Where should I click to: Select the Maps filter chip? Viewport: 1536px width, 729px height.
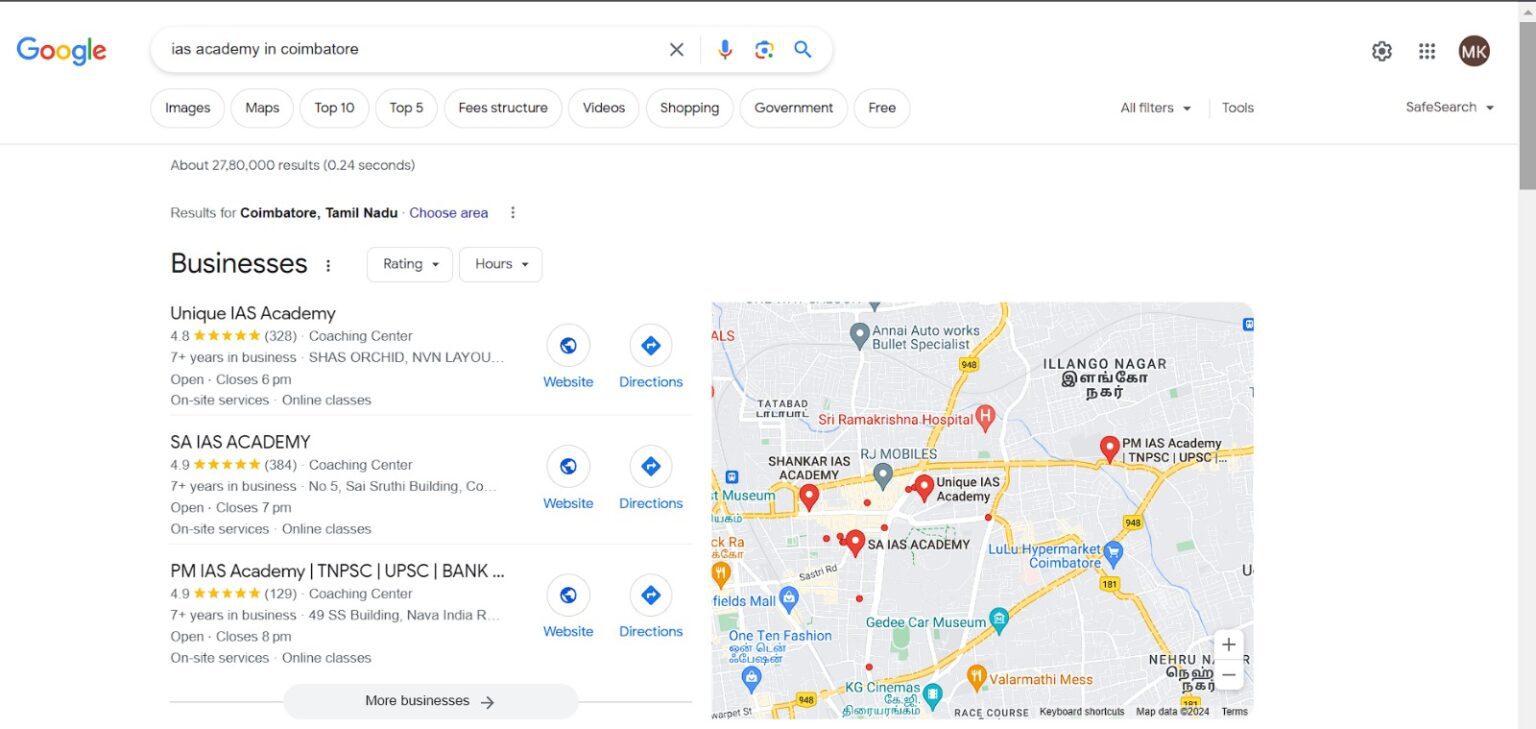point(262,108)
